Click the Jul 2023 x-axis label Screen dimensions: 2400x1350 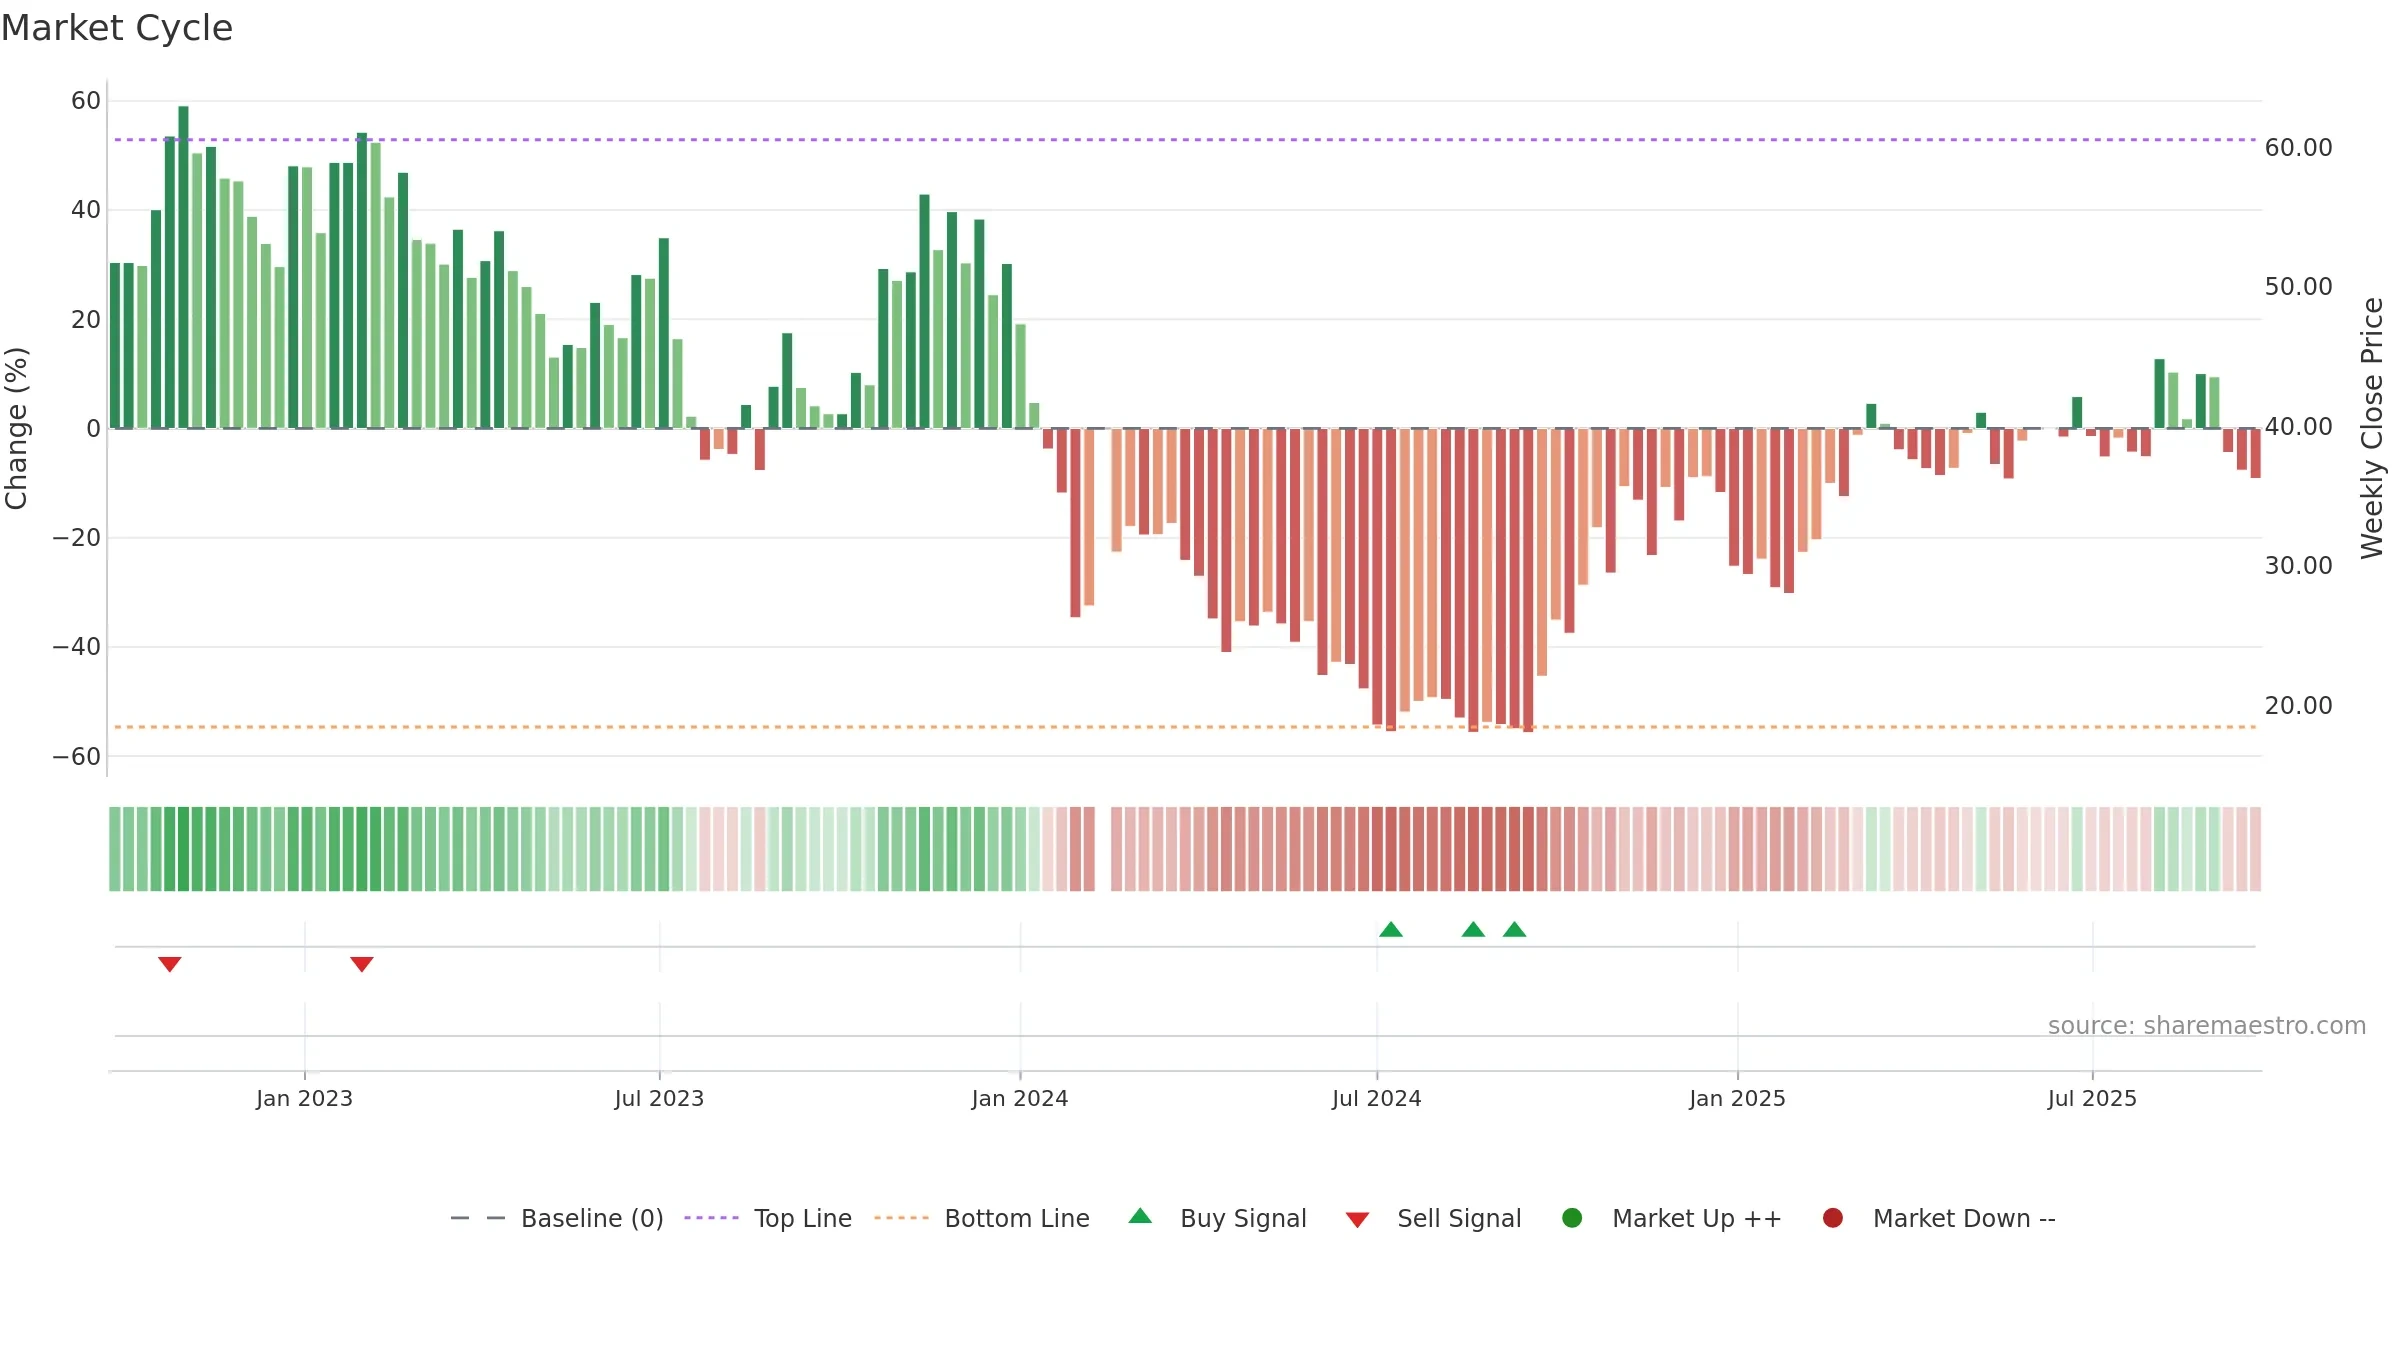[659, 1099]
